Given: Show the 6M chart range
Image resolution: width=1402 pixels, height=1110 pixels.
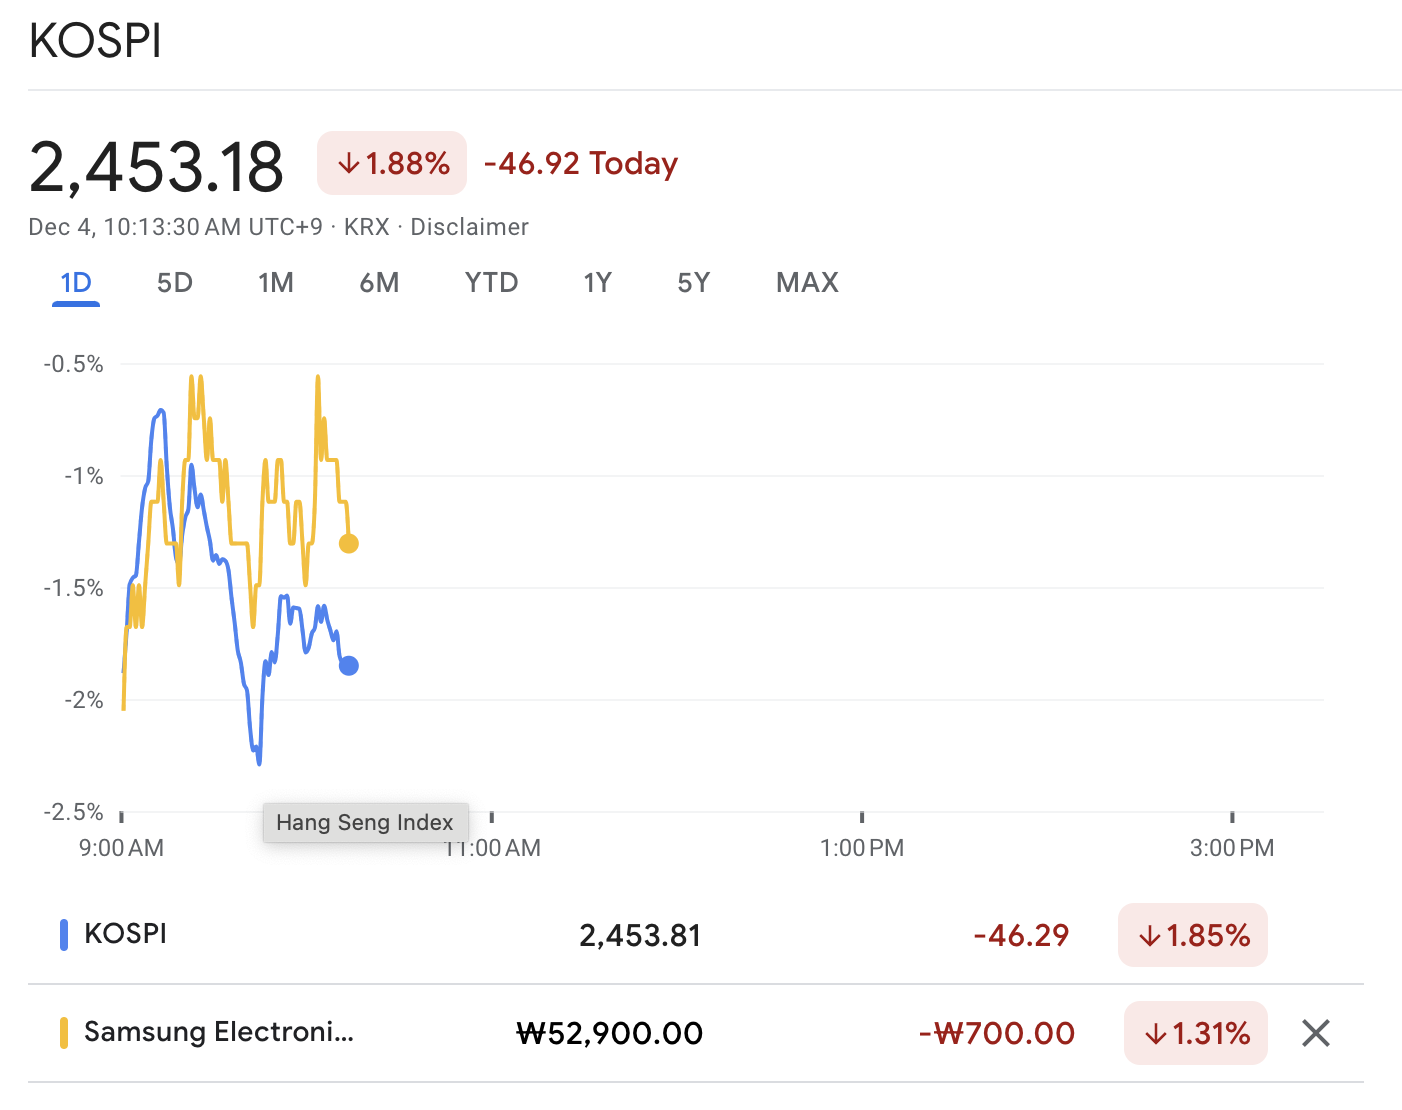Looking at the screenshot, I should pos(379,283).
